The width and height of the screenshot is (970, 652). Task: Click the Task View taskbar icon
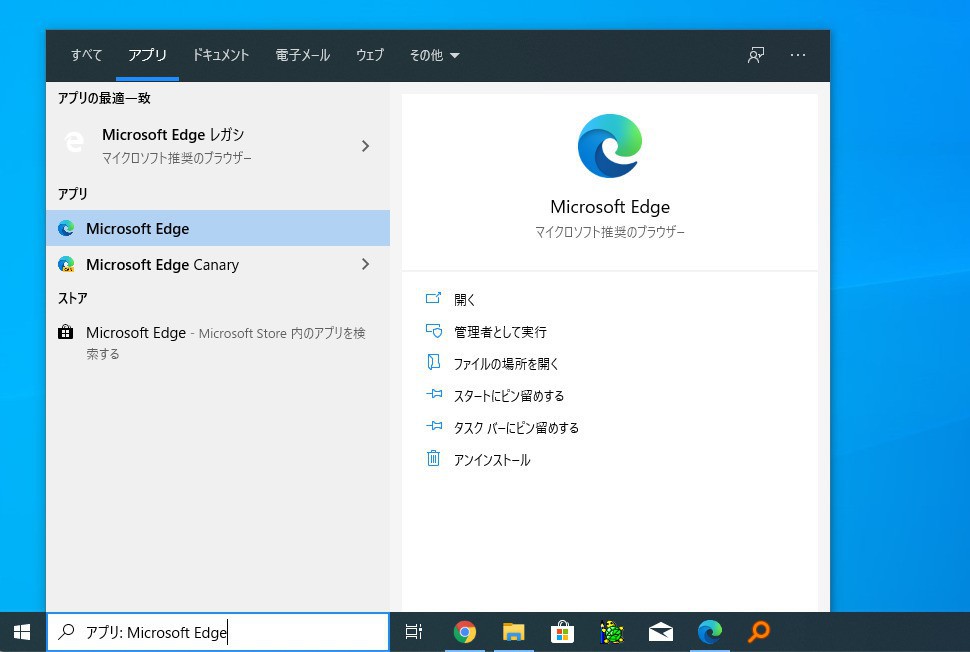(x=414, y=632)
